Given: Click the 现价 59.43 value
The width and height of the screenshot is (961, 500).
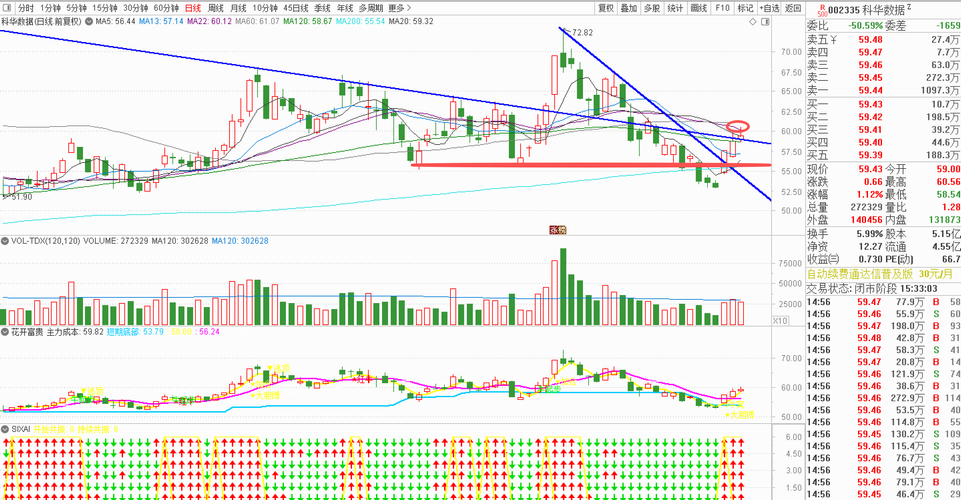Looking at the screenshot, I should [870, 169].
